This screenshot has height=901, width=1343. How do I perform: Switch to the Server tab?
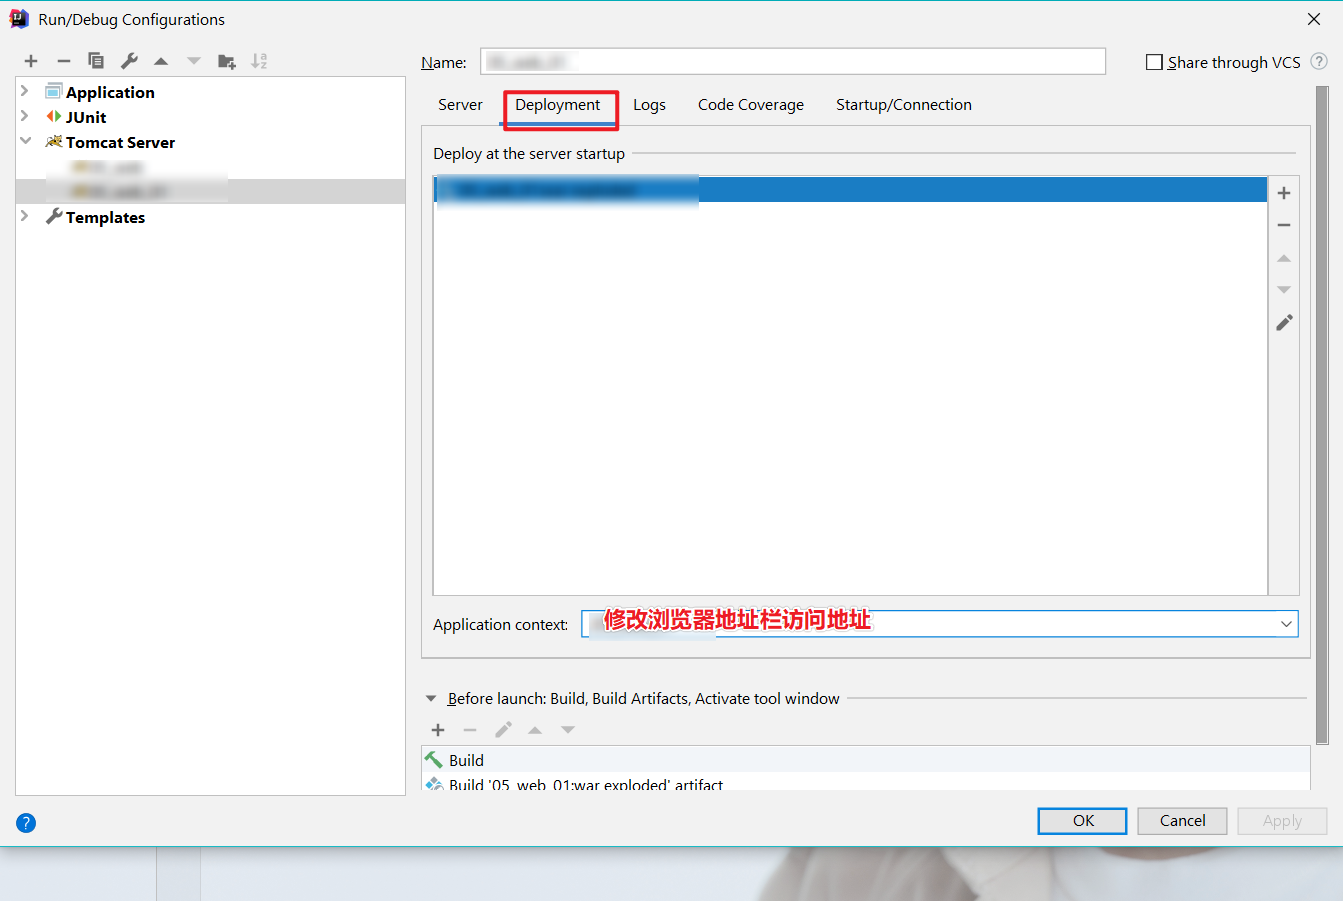click(x=460, y=105)
